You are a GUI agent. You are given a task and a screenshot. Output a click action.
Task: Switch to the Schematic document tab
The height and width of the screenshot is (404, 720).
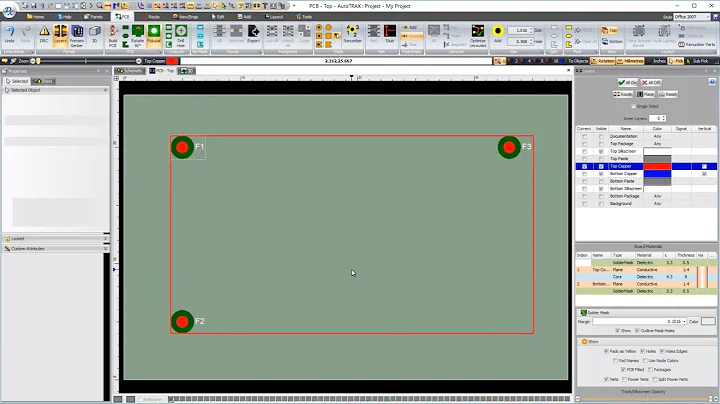click(130, 71)
